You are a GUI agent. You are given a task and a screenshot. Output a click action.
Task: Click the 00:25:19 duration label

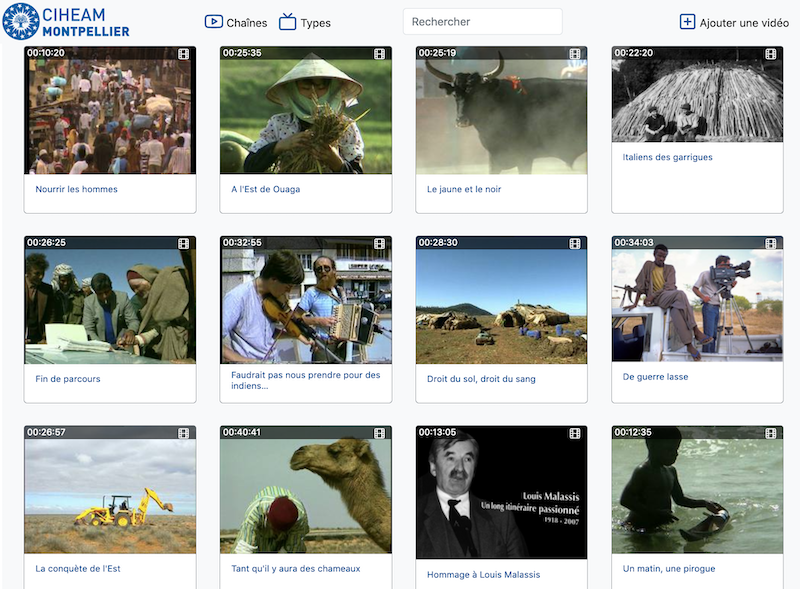click(437, 53)
